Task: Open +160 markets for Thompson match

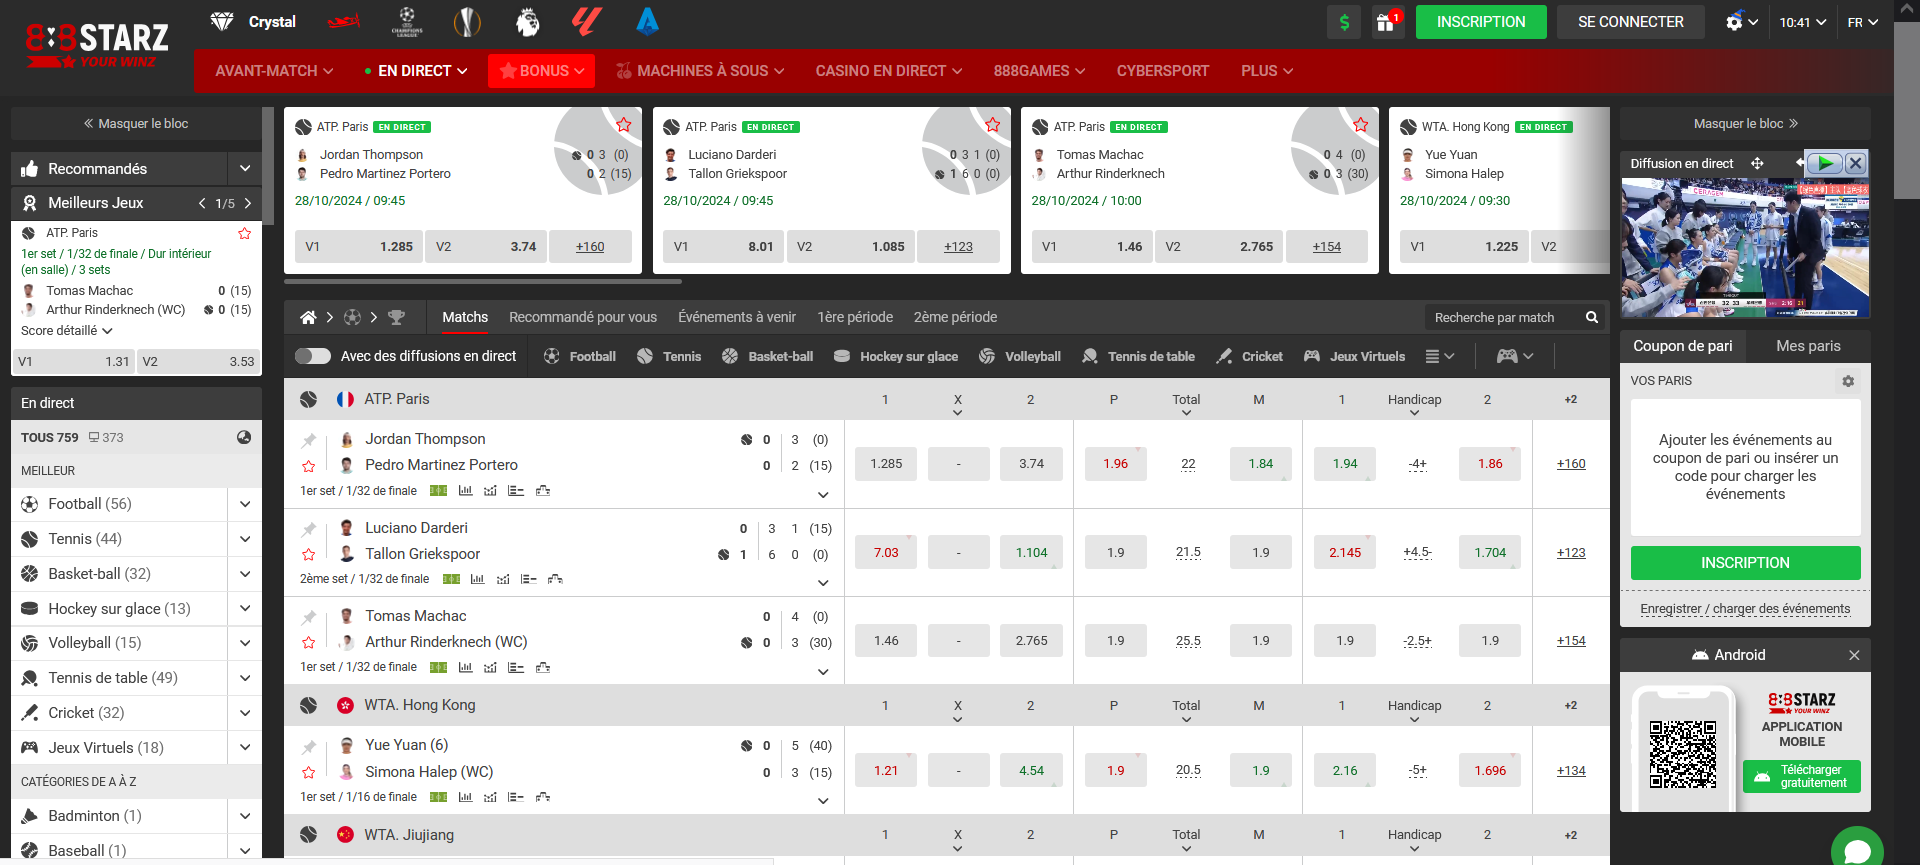Action: coord(1571,464)
